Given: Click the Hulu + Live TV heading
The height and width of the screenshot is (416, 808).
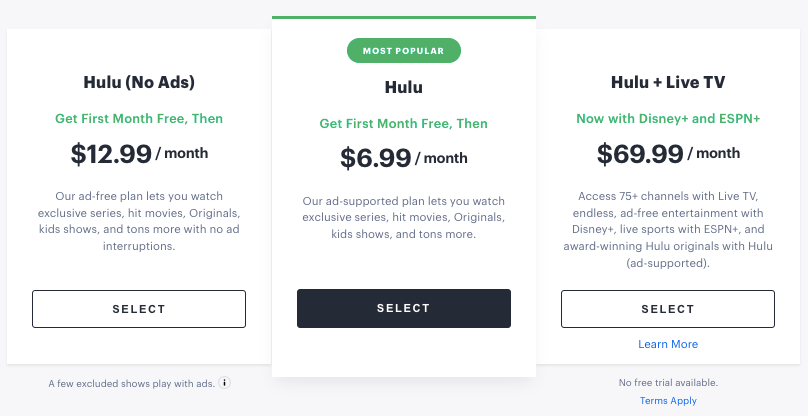Looking at the screenshot, I should click(x=668, y=82).
